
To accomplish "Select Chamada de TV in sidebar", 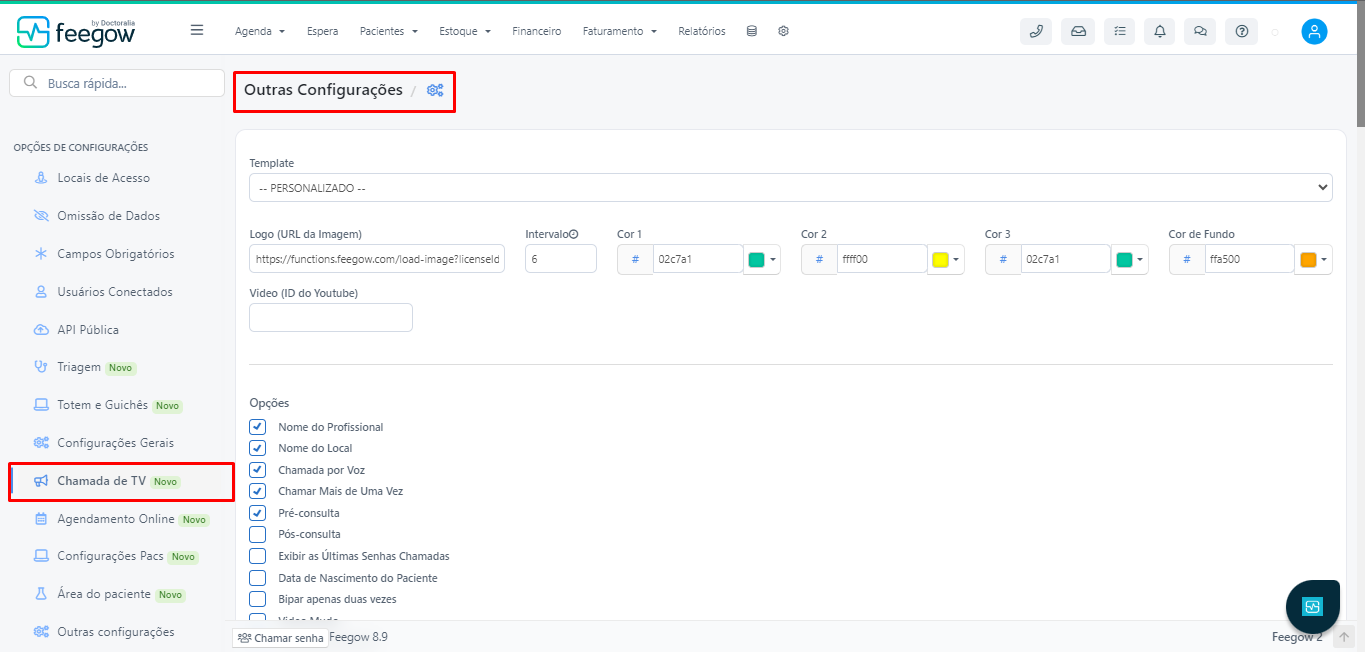I will click(102, 481).
